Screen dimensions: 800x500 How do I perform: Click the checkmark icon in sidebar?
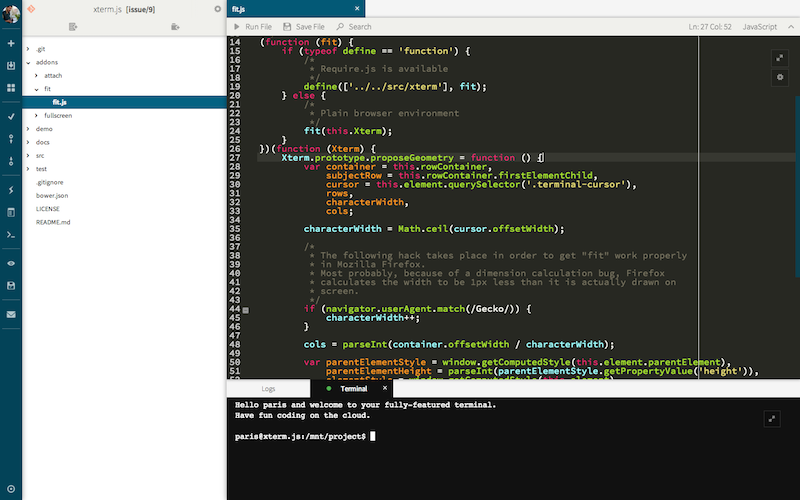click(11, 117)
